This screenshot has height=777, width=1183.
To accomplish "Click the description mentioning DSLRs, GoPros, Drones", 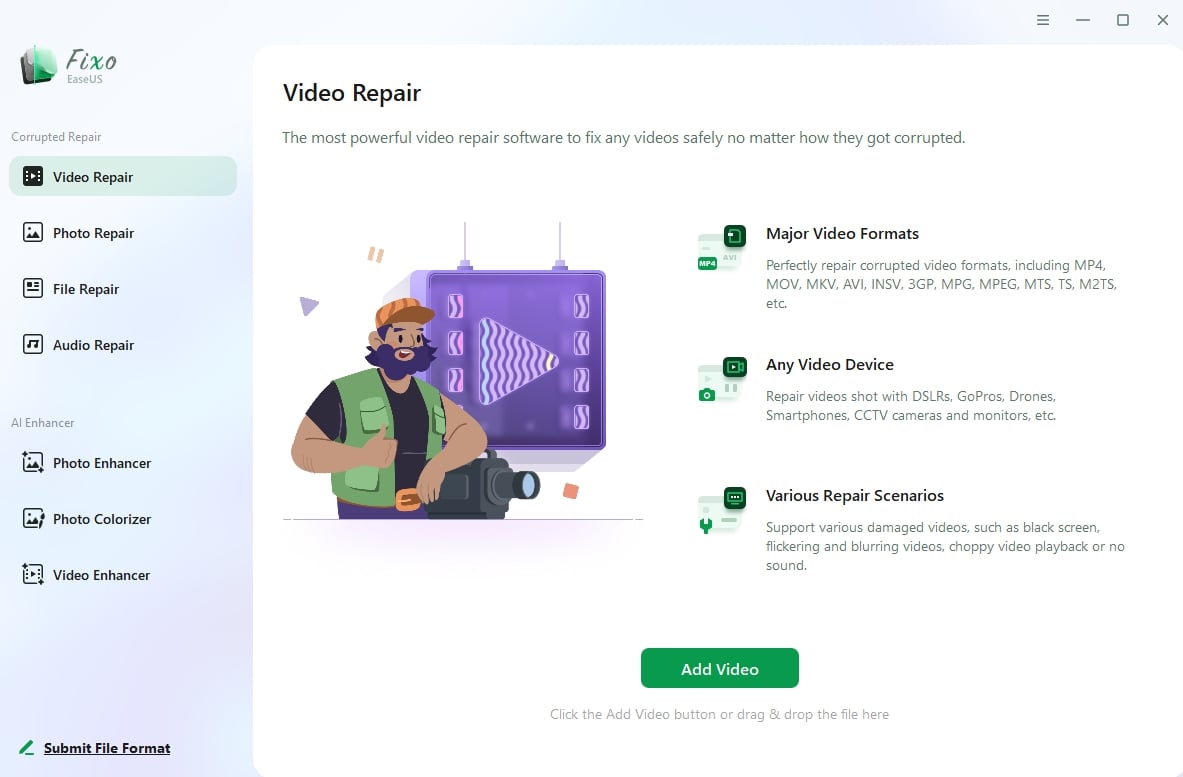I will 911,406.
